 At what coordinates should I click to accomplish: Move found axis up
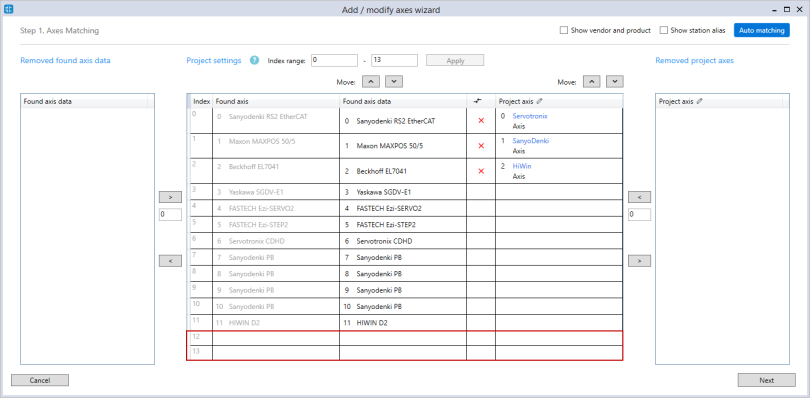click(371, 81)
